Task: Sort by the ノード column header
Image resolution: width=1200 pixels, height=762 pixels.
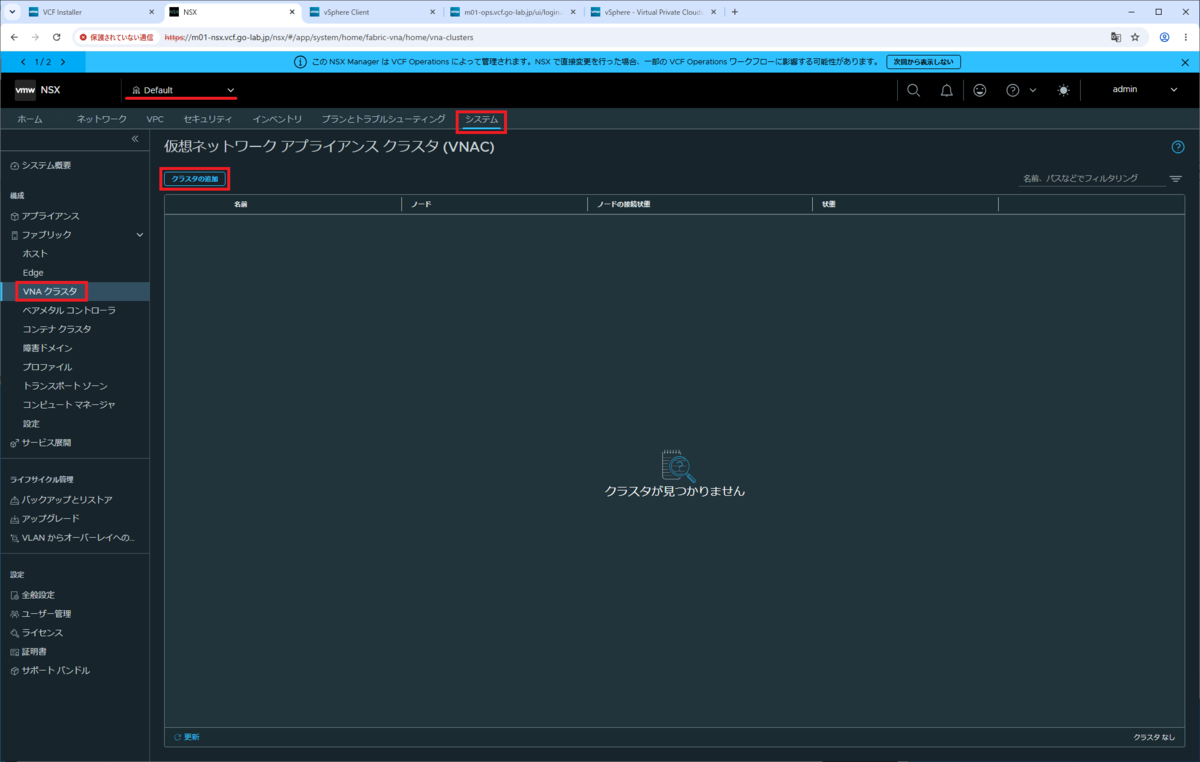Action: [421, 204]
